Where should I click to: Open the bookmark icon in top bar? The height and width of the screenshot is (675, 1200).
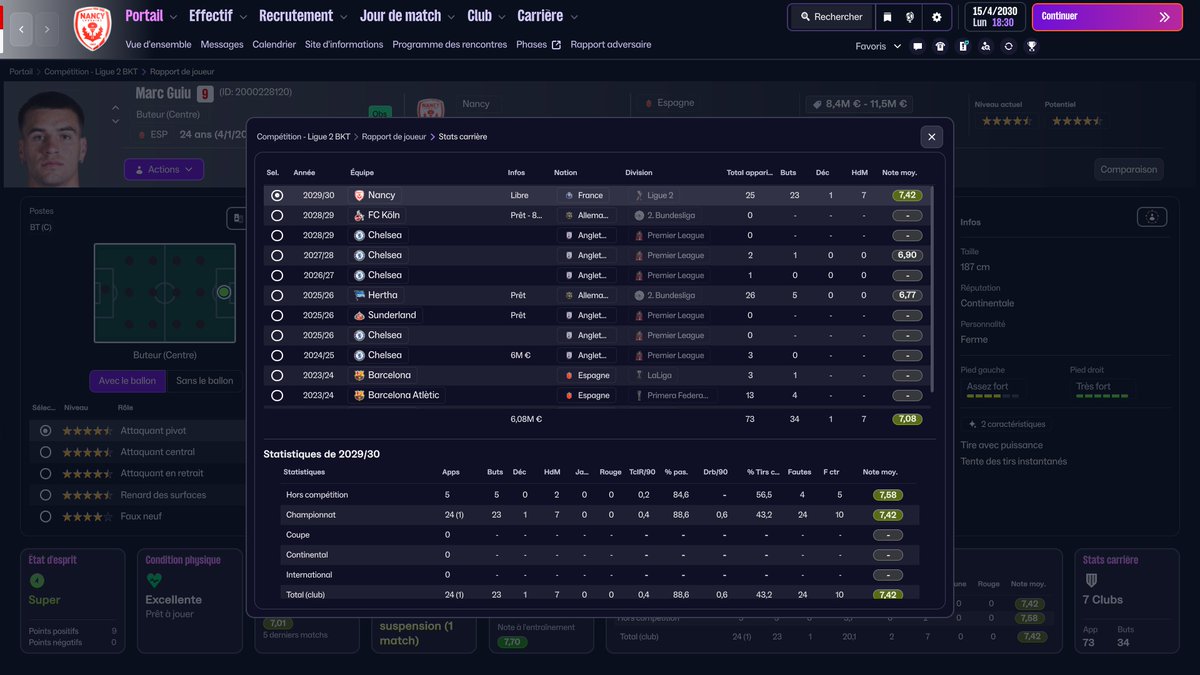(x=887, y=17)
